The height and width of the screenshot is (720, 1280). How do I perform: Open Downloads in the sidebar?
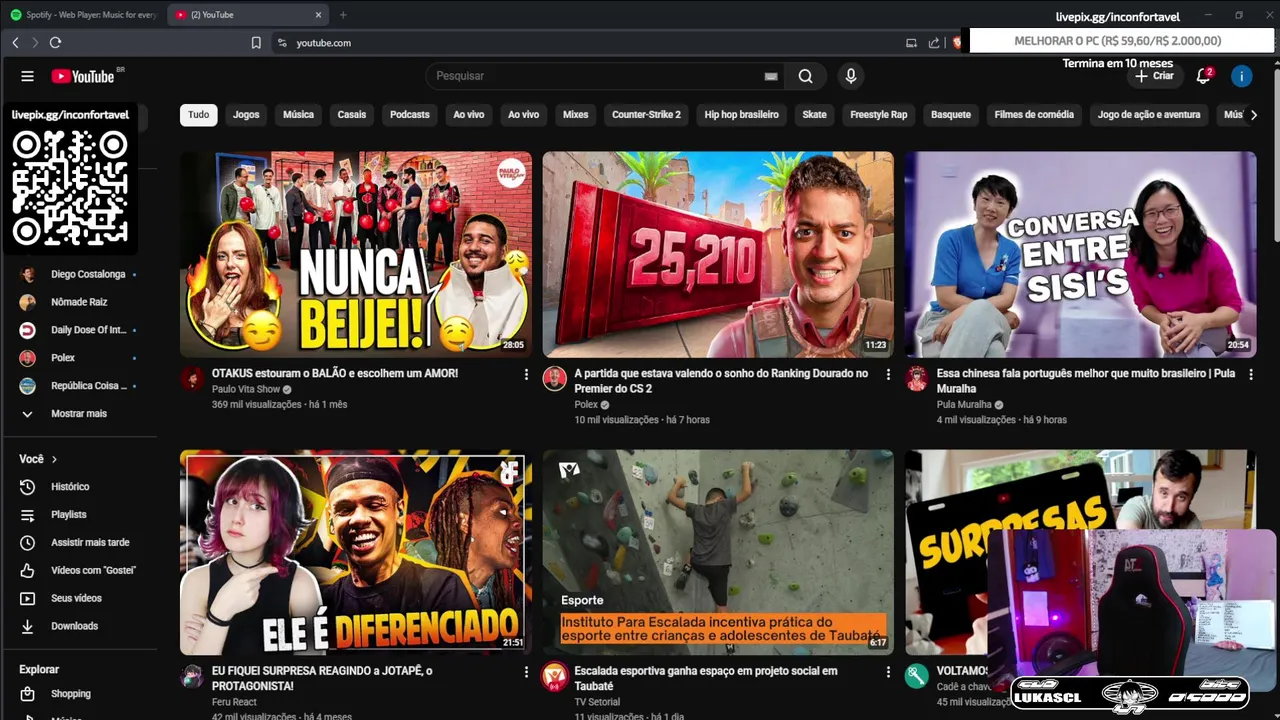[74, 626]
